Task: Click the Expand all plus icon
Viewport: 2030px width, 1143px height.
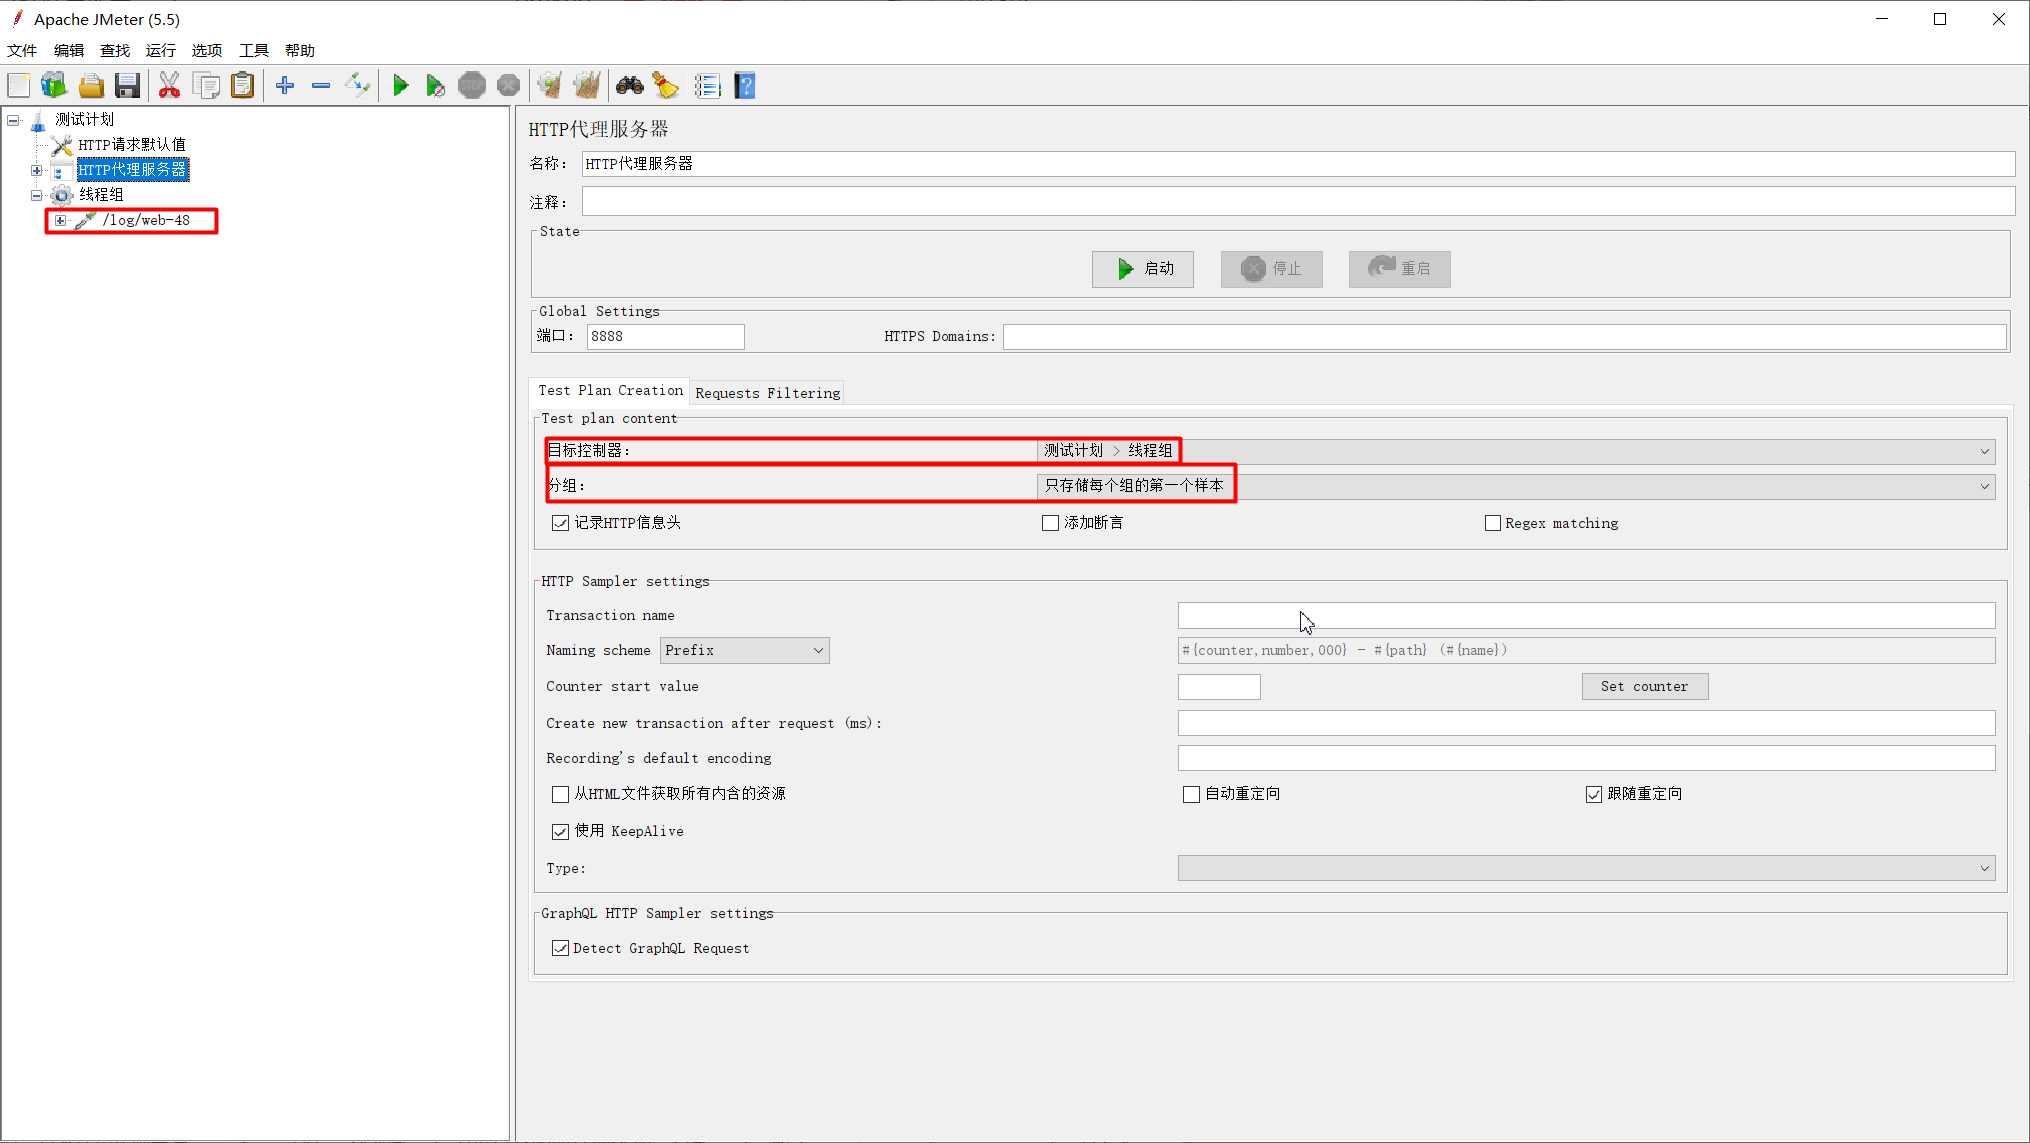Action: pos(285,86)
